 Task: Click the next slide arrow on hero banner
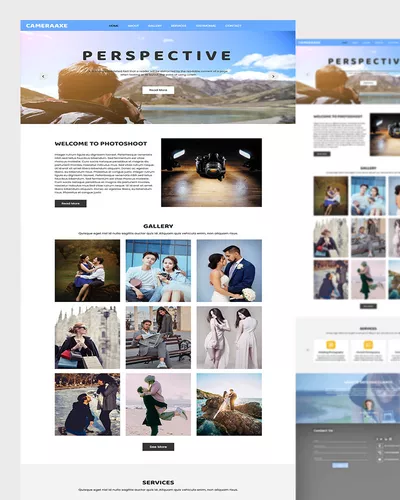point(273,76)
